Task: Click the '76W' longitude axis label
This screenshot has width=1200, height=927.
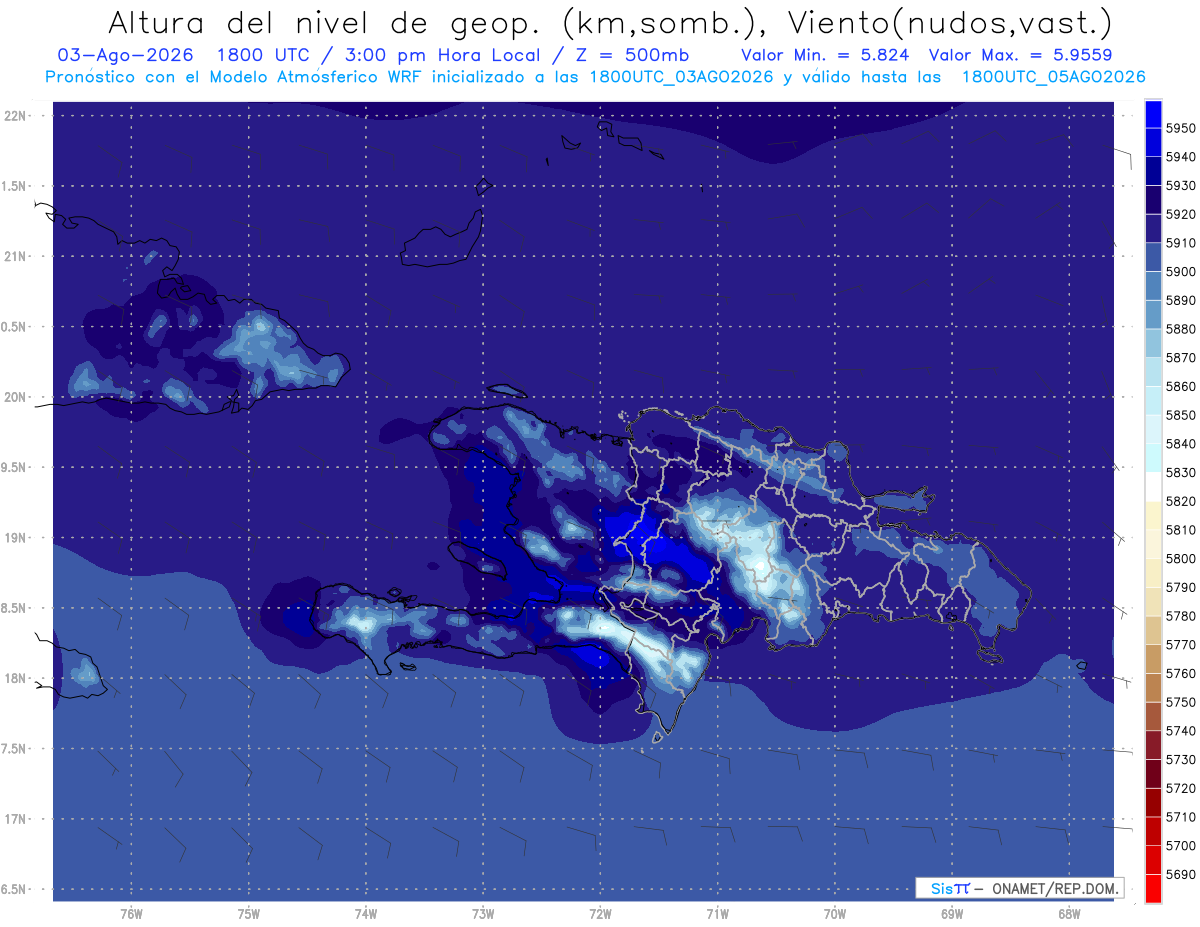Action: point(131,913)
